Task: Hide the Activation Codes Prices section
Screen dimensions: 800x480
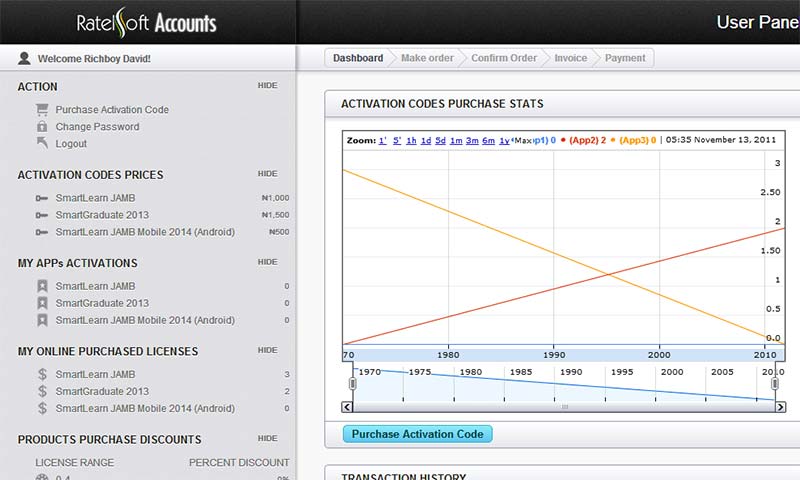Action: (x=267, y=174)
